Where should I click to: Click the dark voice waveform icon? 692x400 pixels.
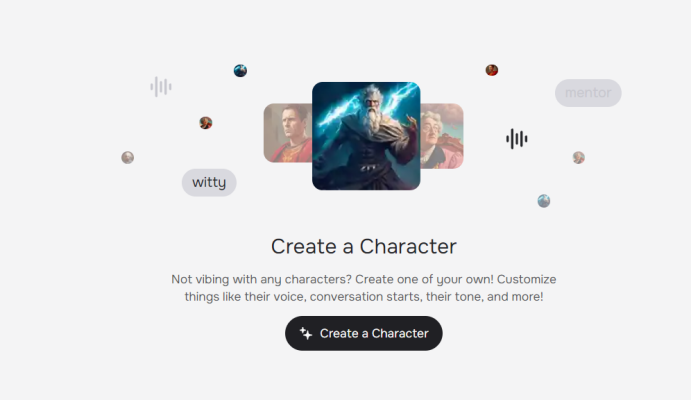517,139
